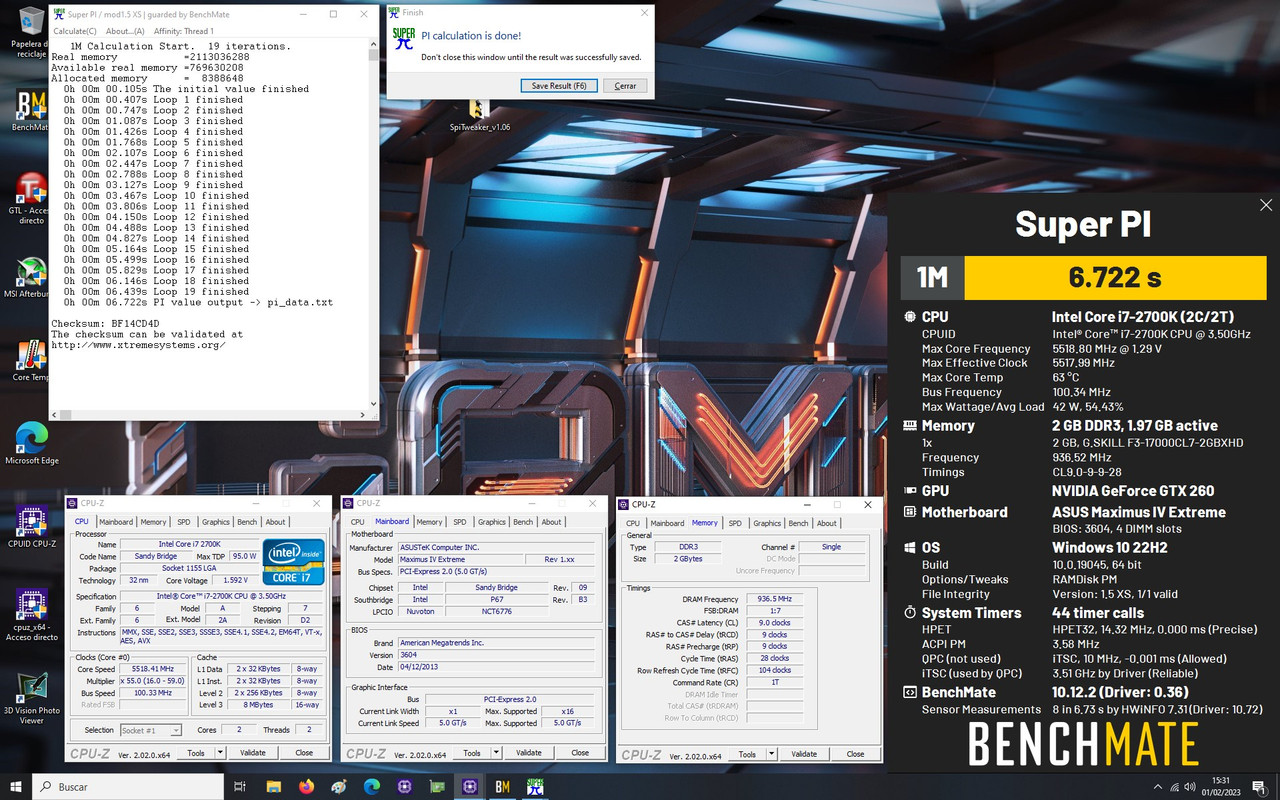Image resolution: width=1280 pixels, height=800 pixels.
Task: Switch to Bench tab in CPU-Z Memory window
Action: (798, 523)
